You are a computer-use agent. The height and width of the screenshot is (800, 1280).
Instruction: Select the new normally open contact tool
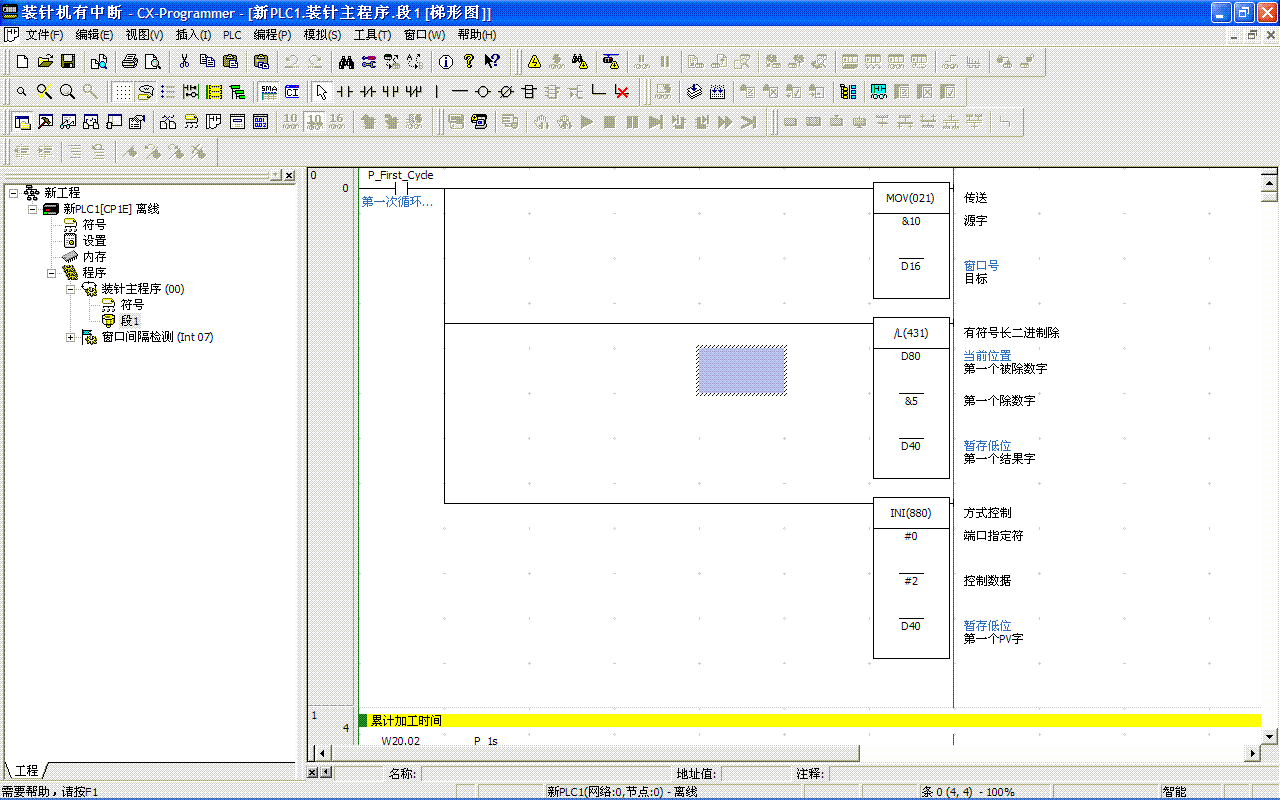point(344,92)
